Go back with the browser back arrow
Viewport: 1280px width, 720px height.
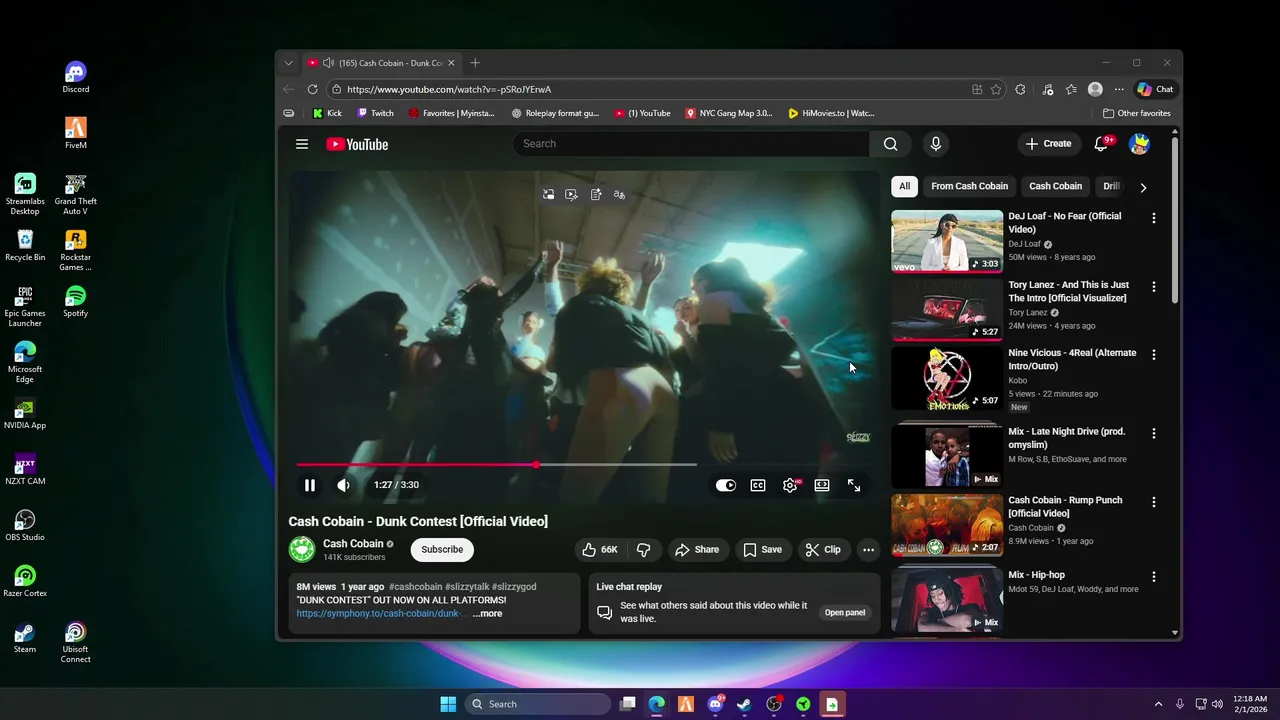pos(289,89)
